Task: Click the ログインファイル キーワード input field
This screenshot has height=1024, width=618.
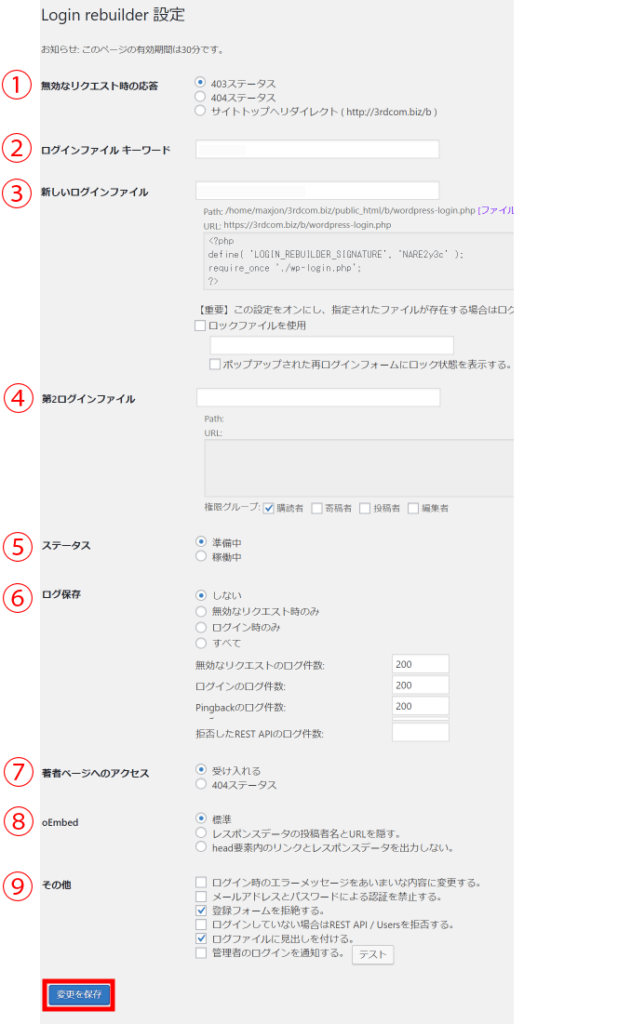Action: pos(317,149)
